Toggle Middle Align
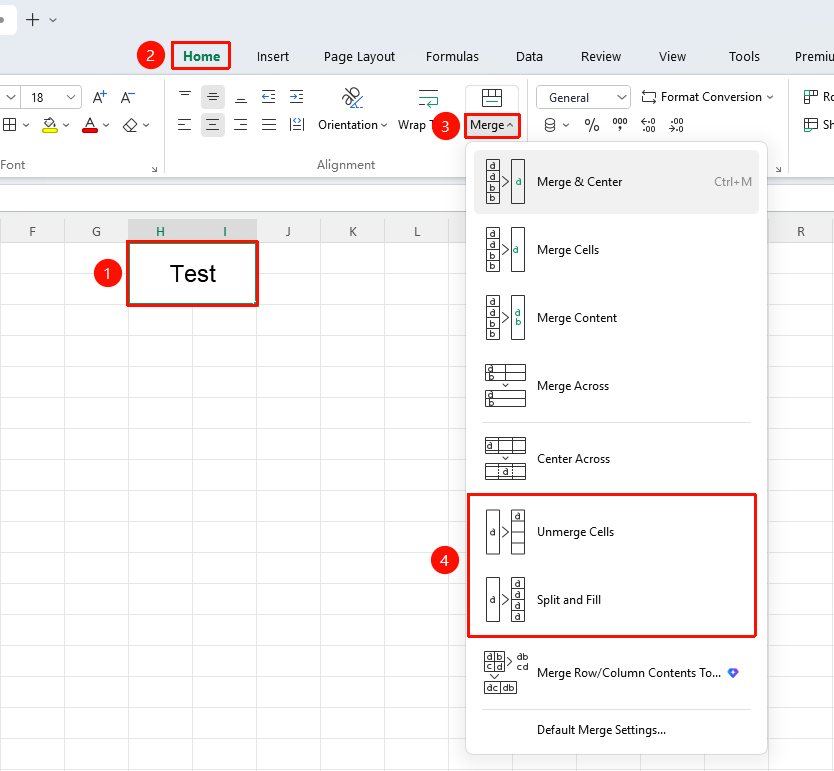This screenshot has width=834, height=771. 213,97
